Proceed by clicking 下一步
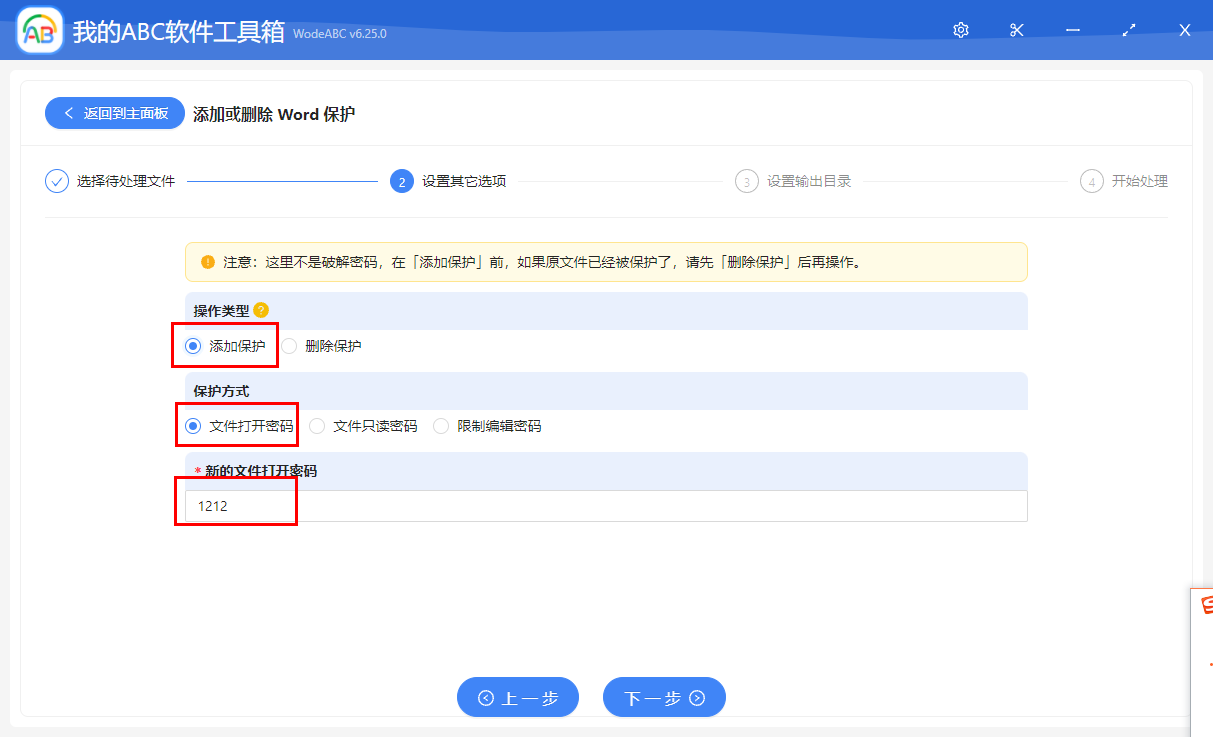Image resolution: width=1213 pixels, height=737 pixels. point(664,697)
